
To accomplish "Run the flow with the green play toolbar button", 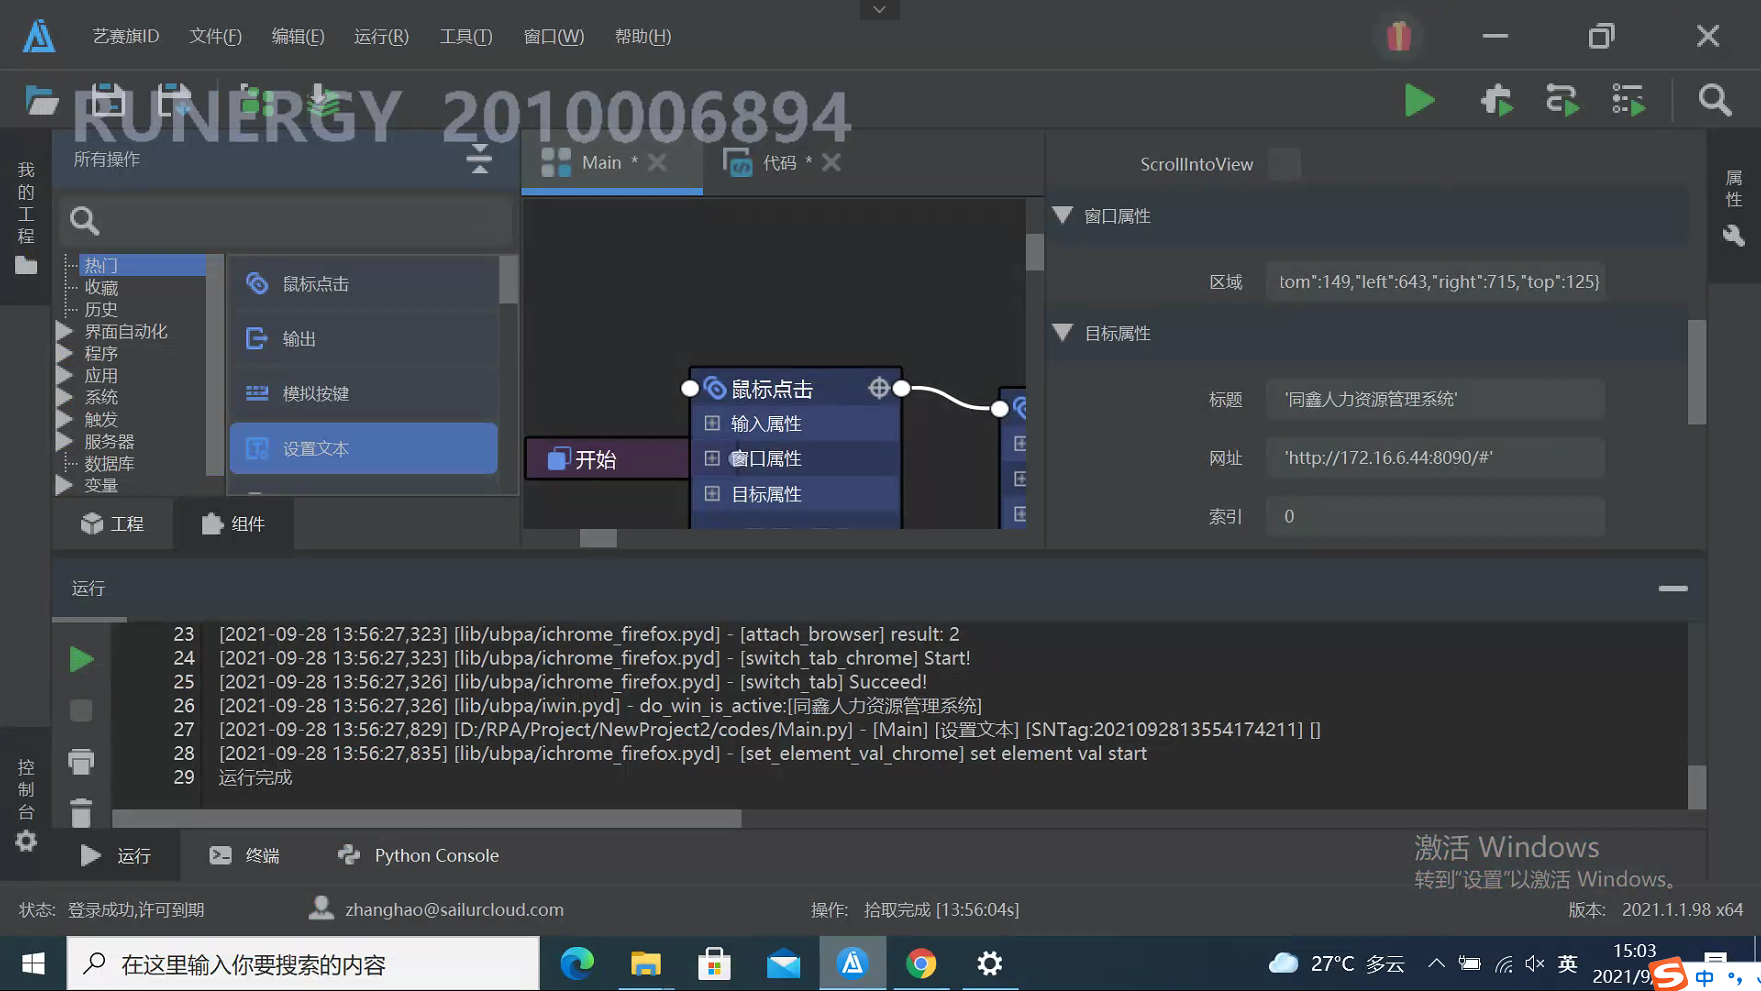I will [1419, 100].
